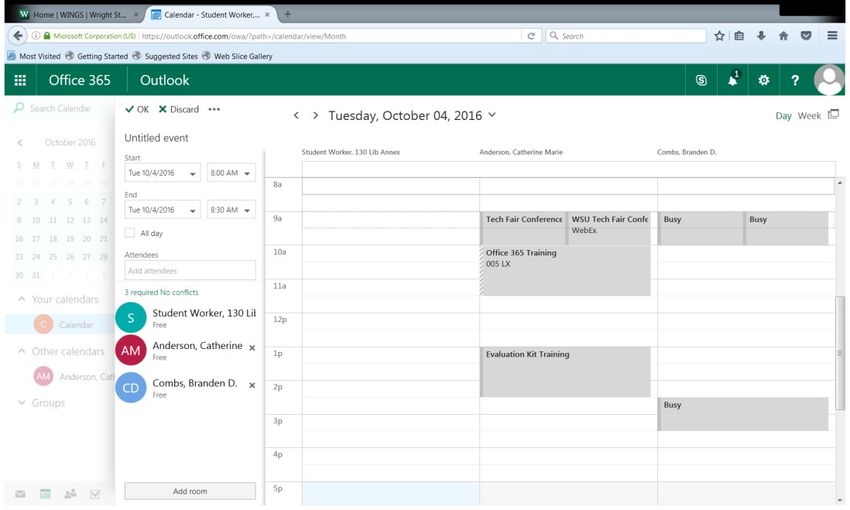This screenshot has height=510, width=850.
Task: Collapse the Your calendars section
Action: tap(22, 299)
